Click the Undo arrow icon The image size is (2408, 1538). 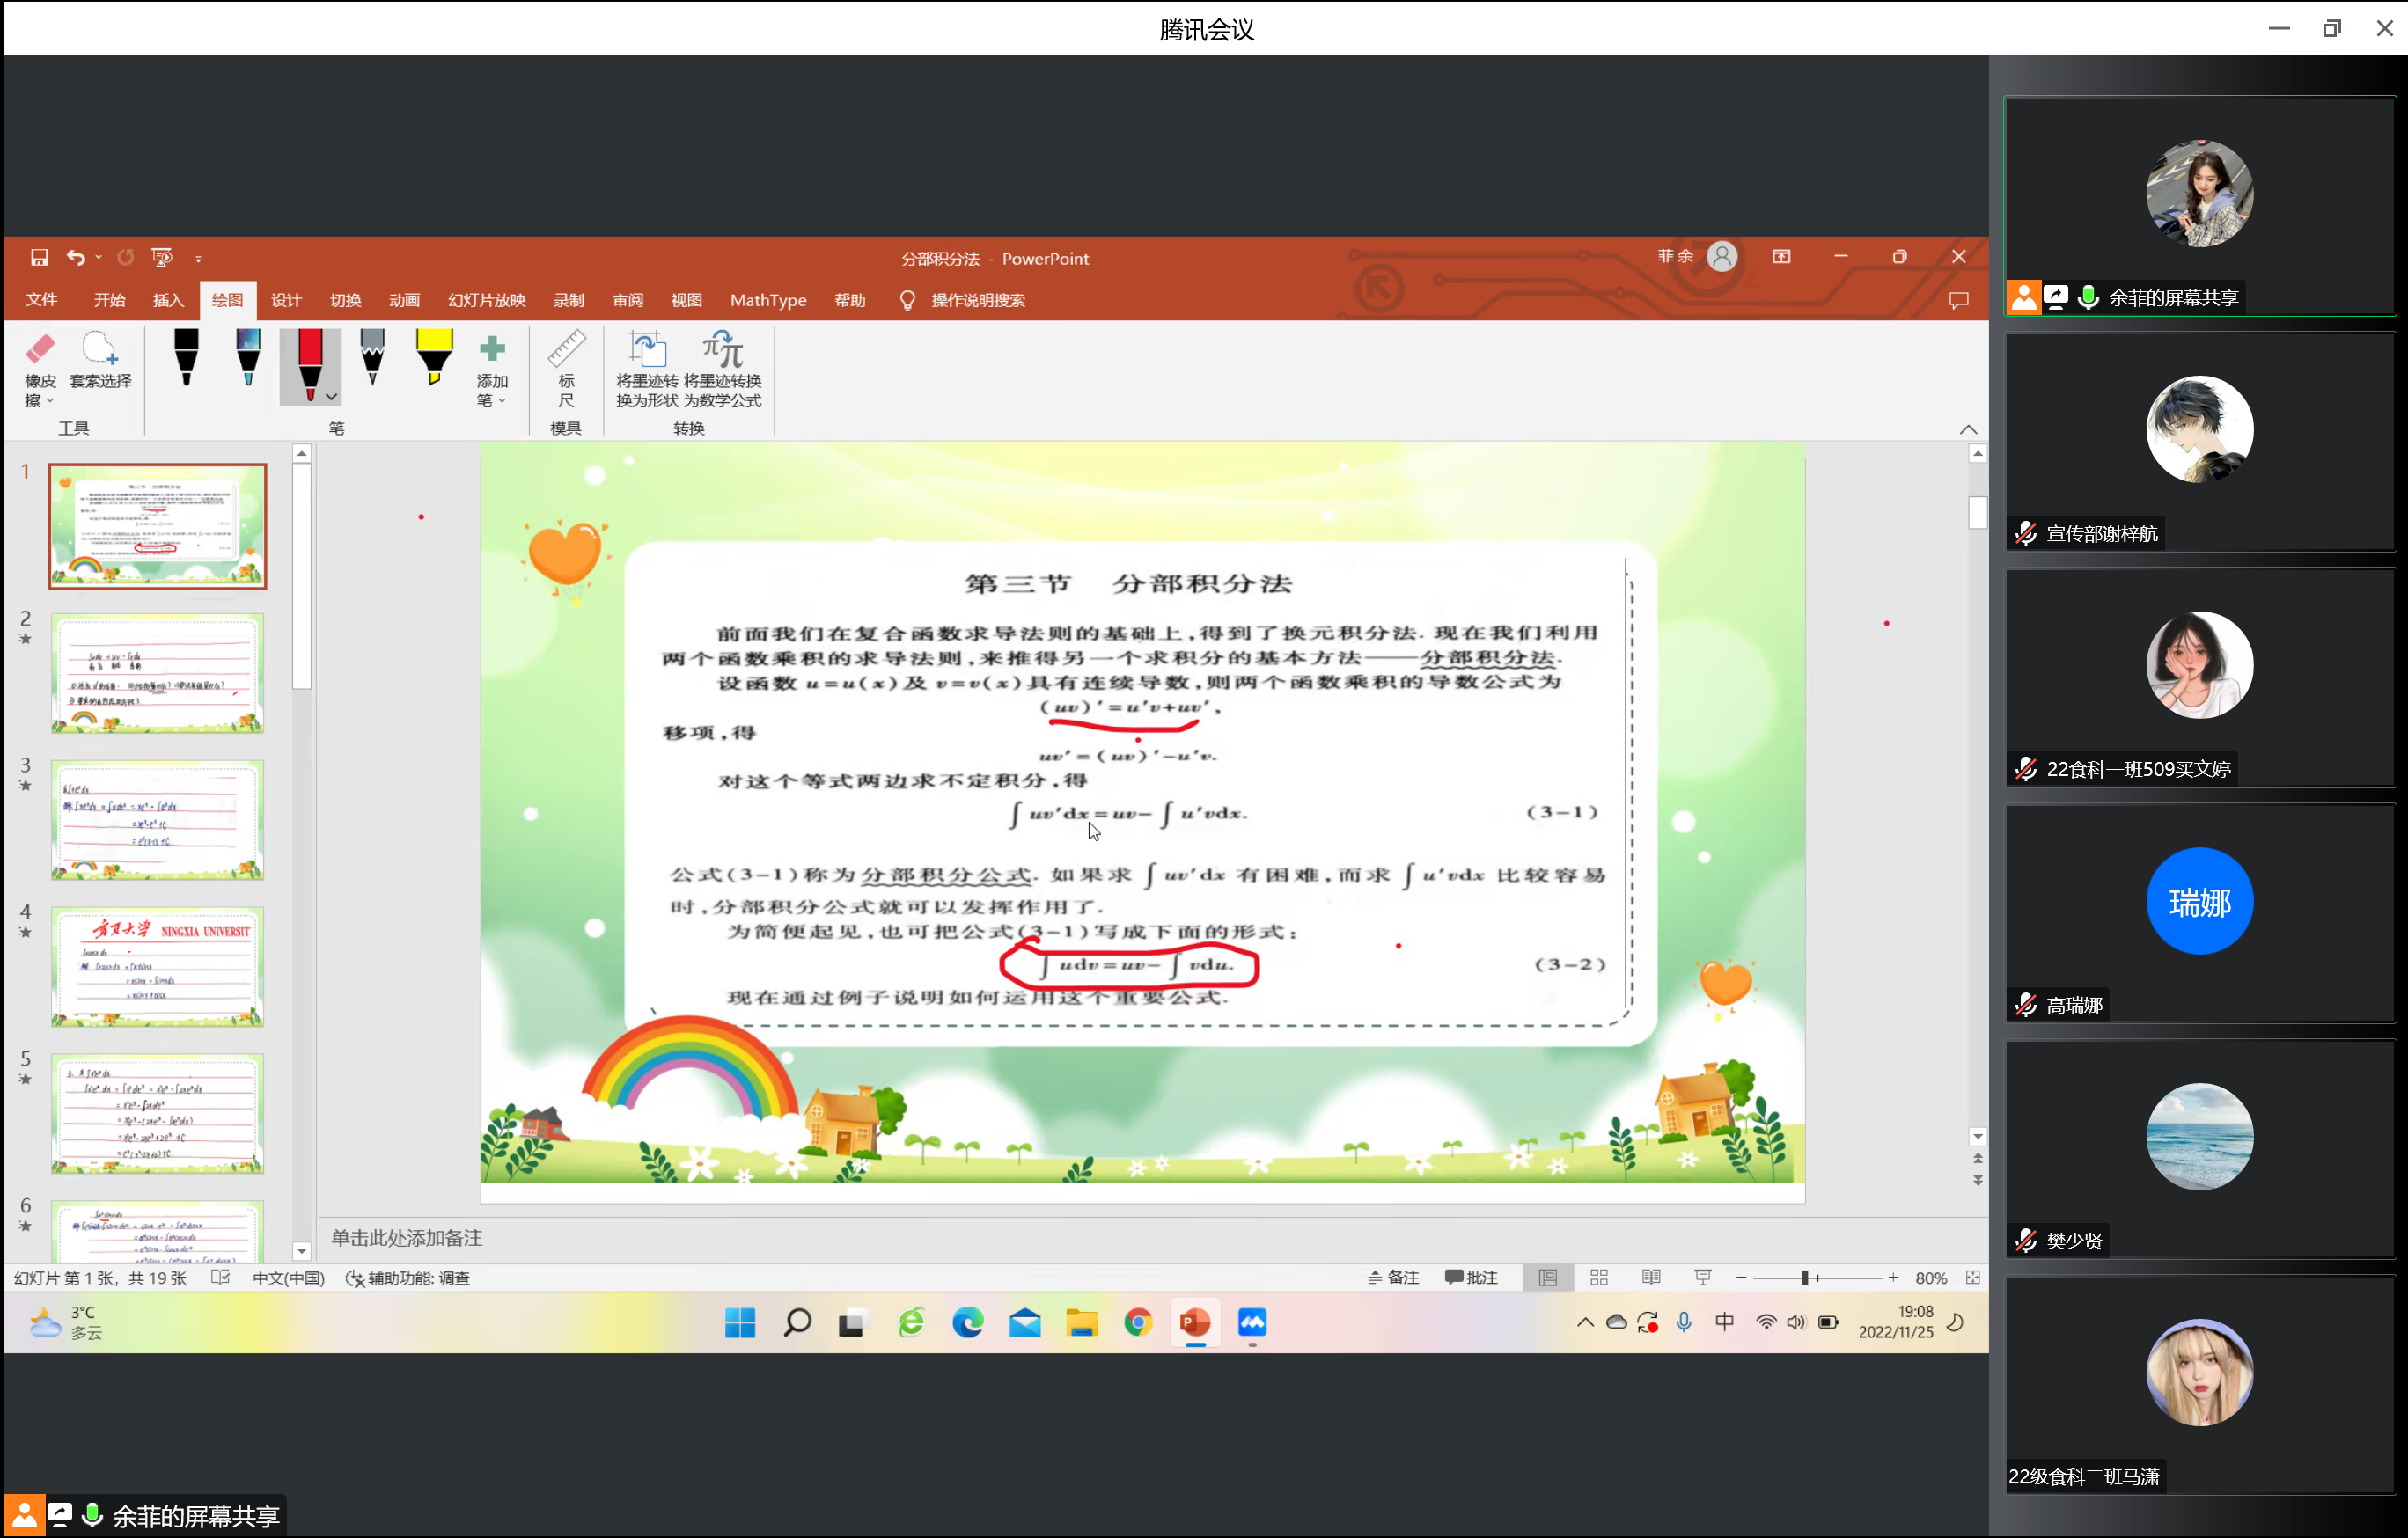76,258
